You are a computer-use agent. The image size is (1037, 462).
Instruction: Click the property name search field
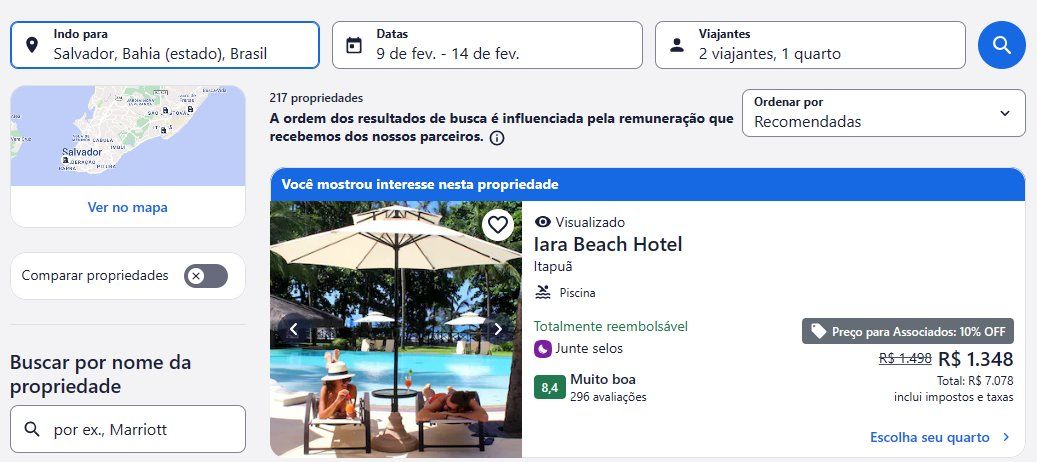tap(128, 429)
